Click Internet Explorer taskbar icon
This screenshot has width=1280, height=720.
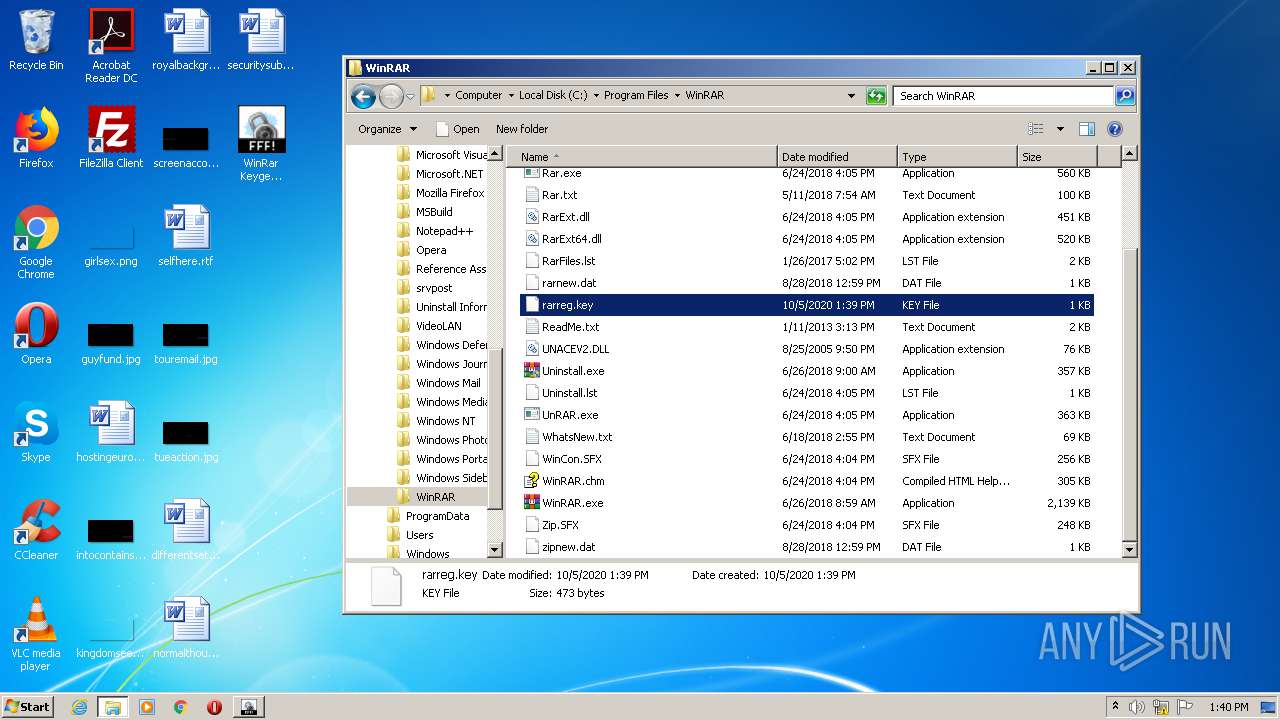(x=79, y=707)
